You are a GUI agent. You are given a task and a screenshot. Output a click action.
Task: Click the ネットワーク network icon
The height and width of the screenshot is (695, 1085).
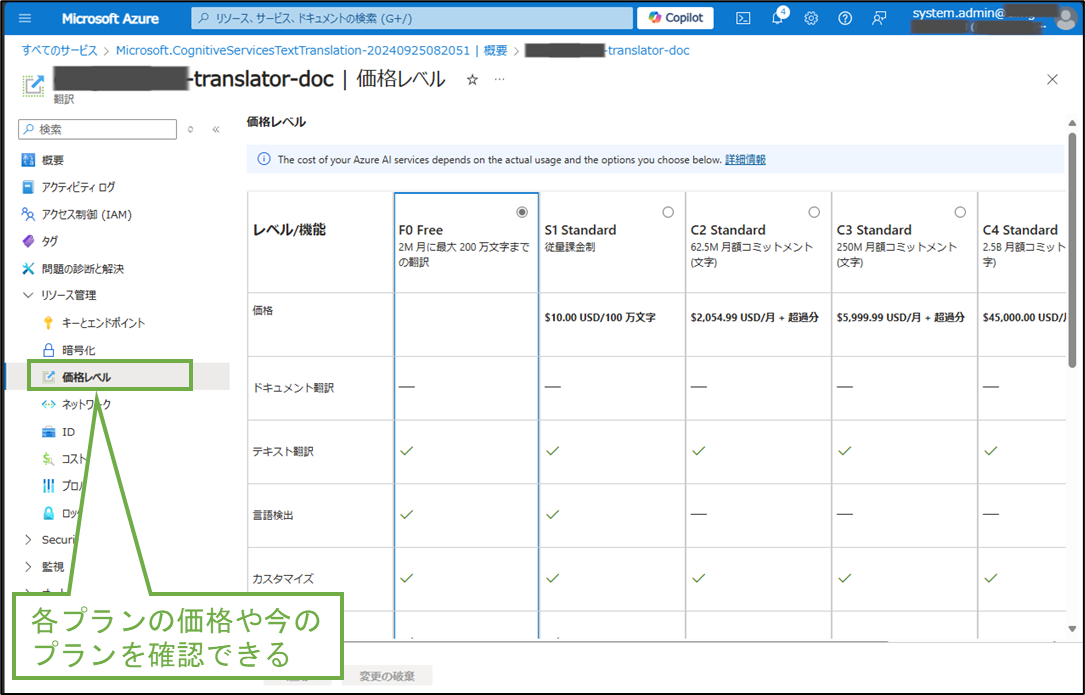(48, 404)
